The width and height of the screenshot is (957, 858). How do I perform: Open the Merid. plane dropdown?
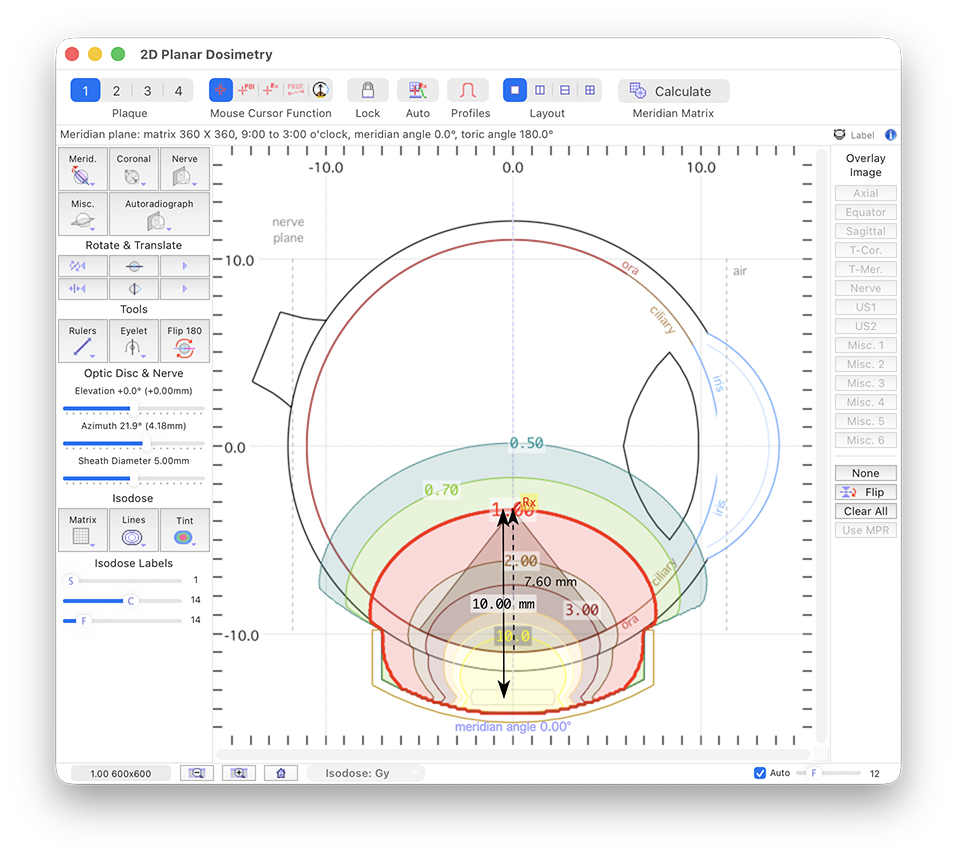[x=82, y=170]
